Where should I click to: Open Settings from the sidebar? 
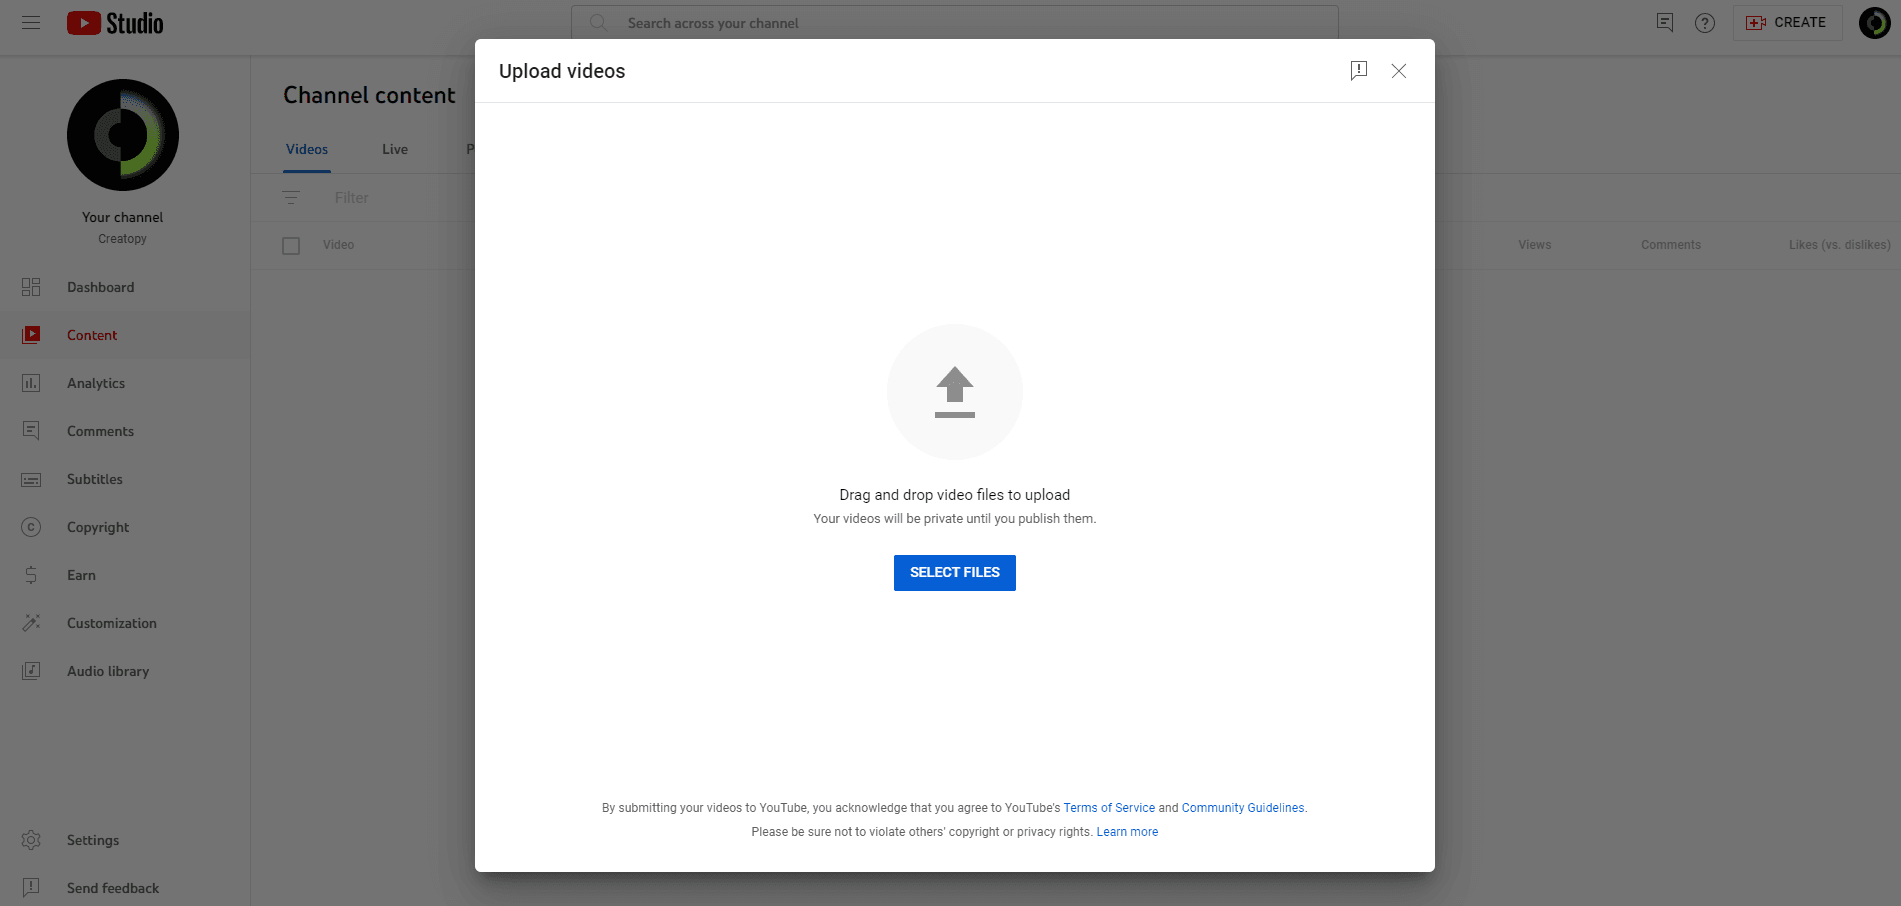coord(93,840)
